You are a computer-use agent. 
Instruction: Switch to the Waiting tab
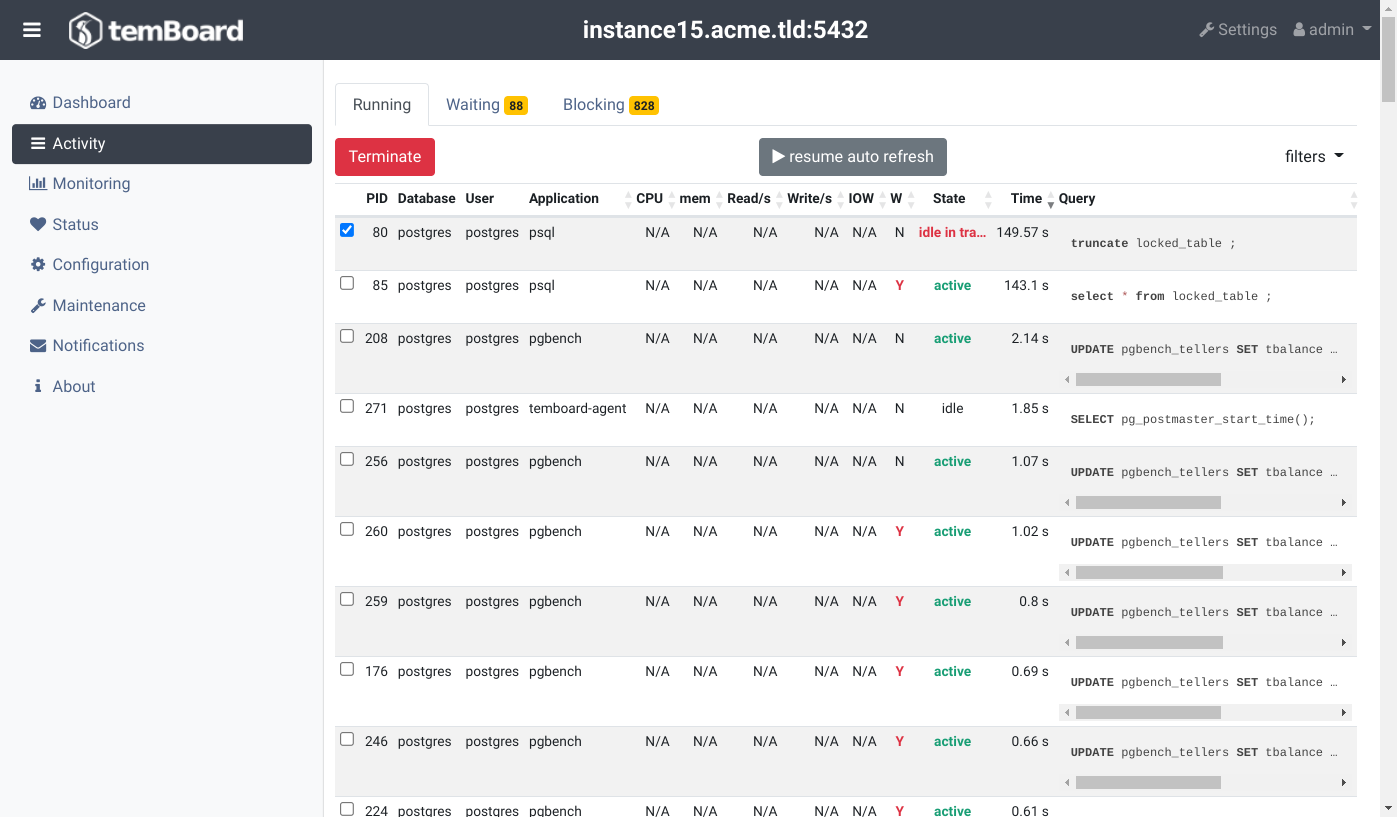[487, 105]
